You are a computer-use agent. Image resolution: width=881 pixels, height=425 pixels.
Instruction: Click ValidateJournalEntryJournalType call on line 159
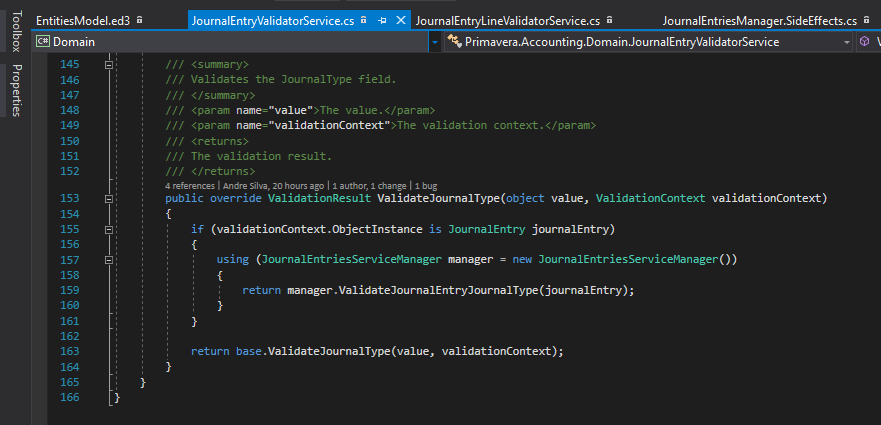[438, 291]
